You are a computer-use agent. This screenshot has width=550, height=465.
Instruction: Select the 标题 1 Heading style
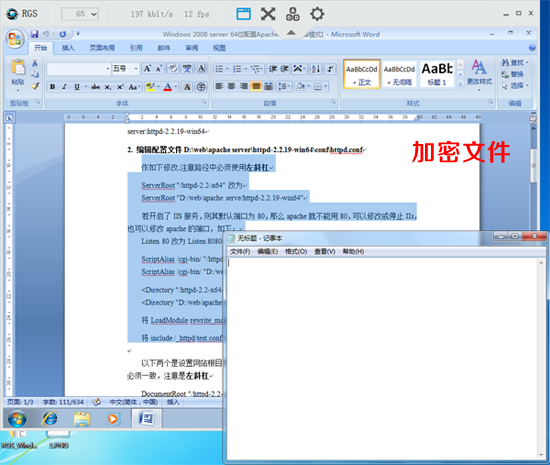coord(437,74)
